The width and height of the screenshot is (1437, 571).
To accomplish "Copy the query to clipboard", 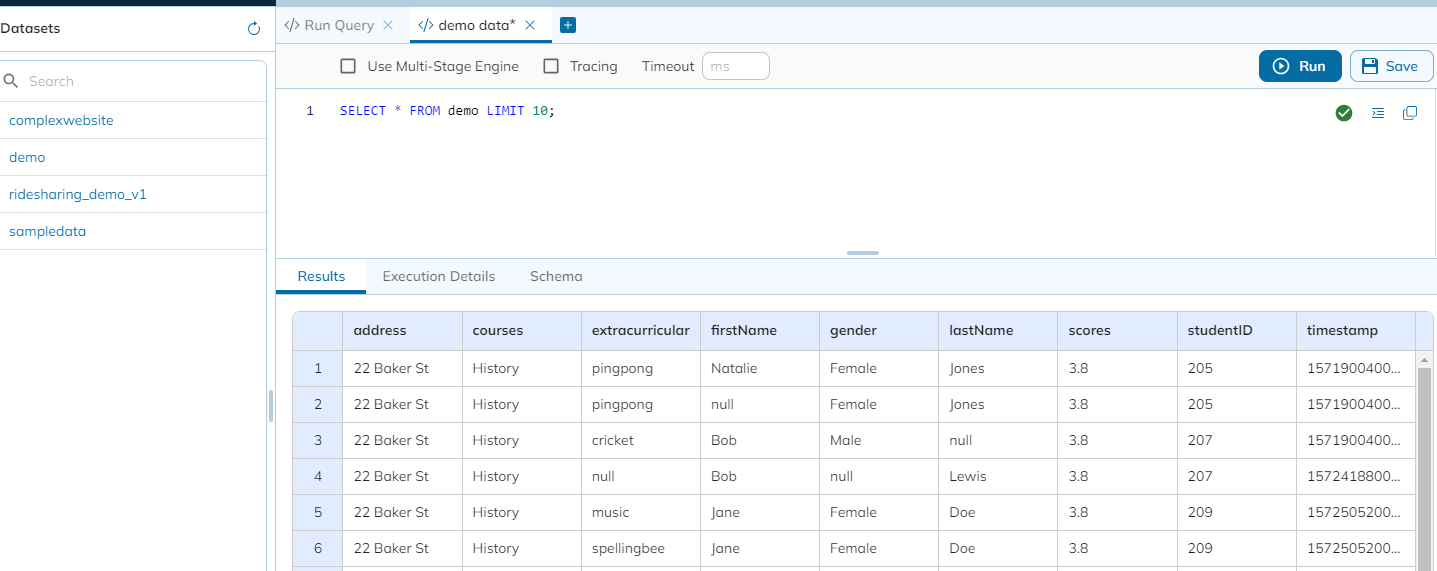I will (1410, 113).
